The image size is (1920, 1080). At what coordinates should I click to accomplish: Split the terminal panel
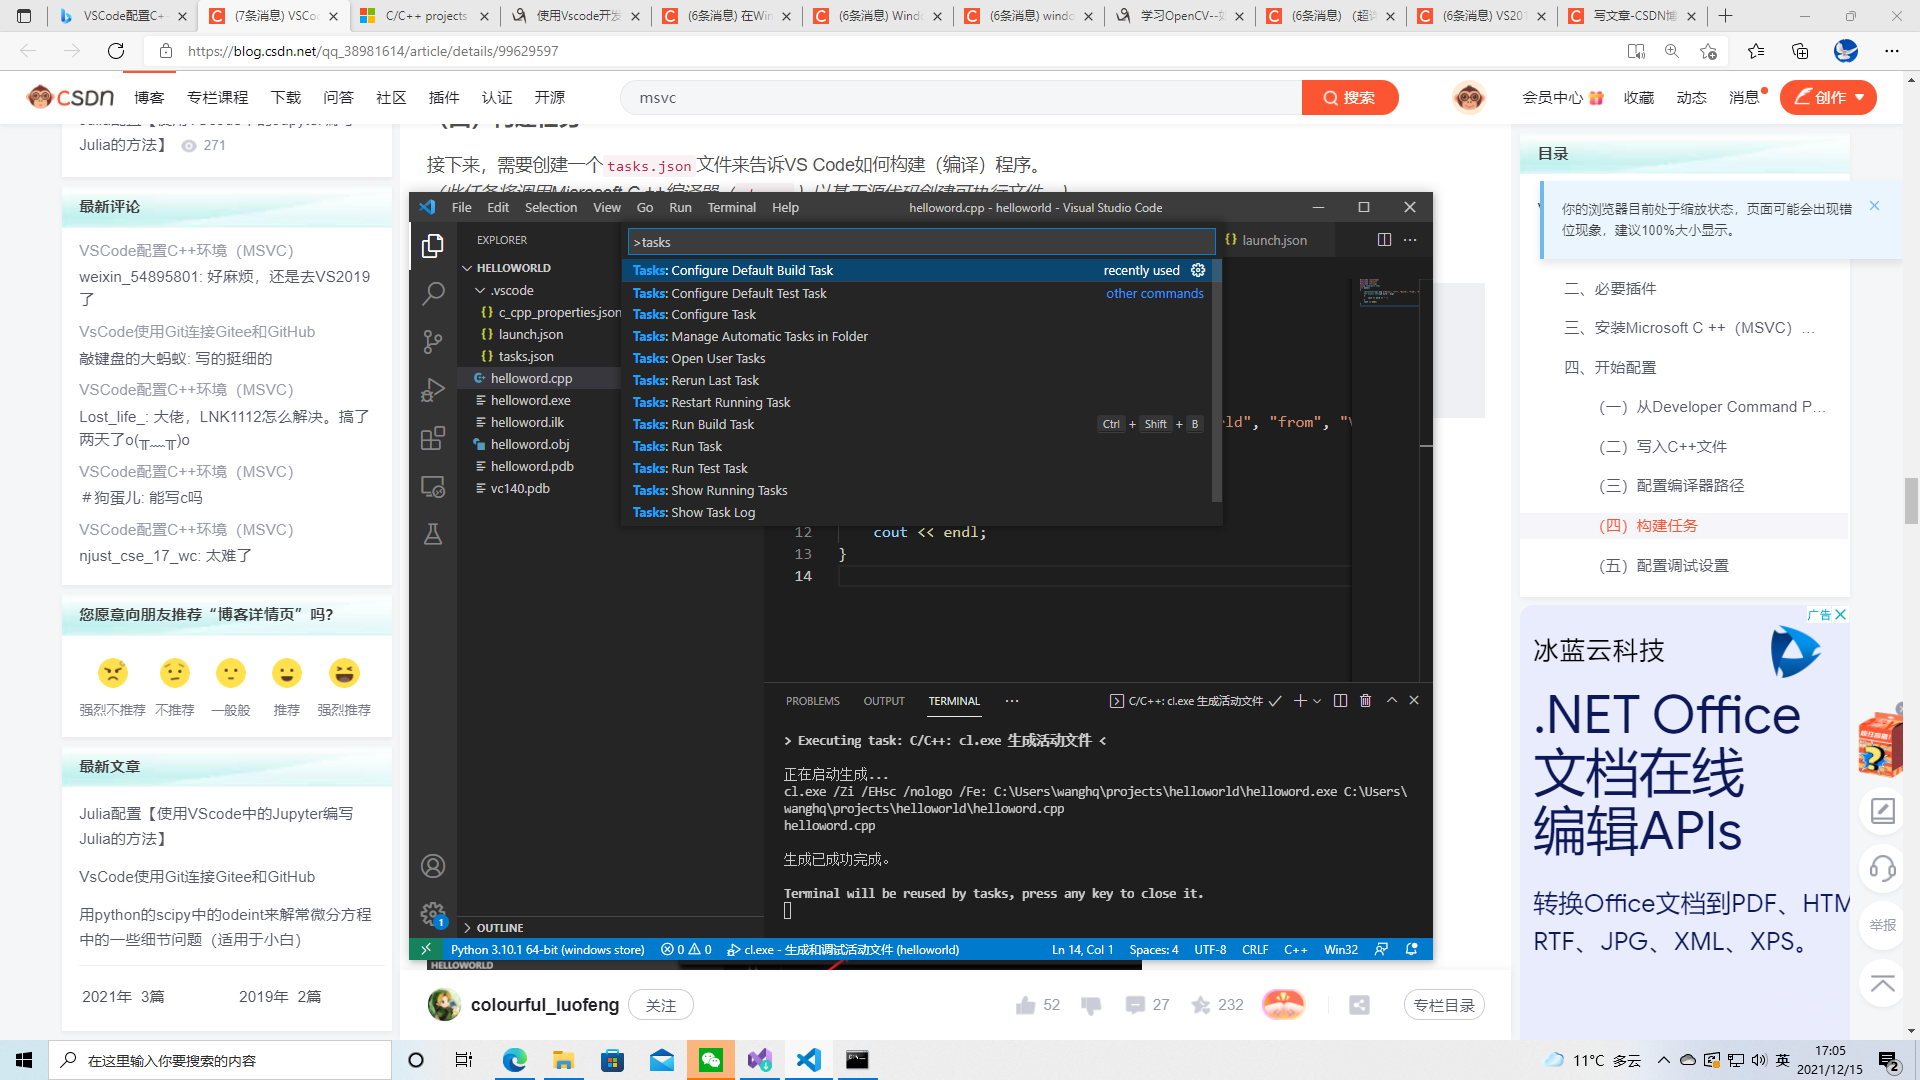(1341, 701)
